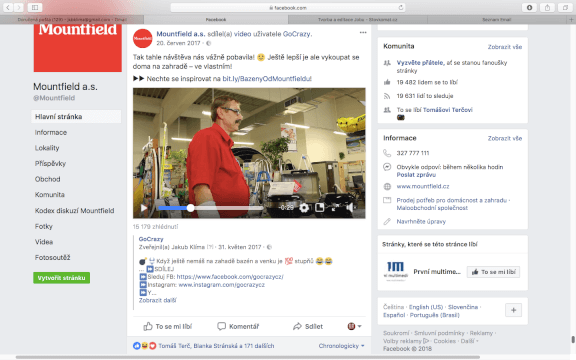576x360 pixels.
Task: Like the První multimediální page
Action: coord(493,272)
